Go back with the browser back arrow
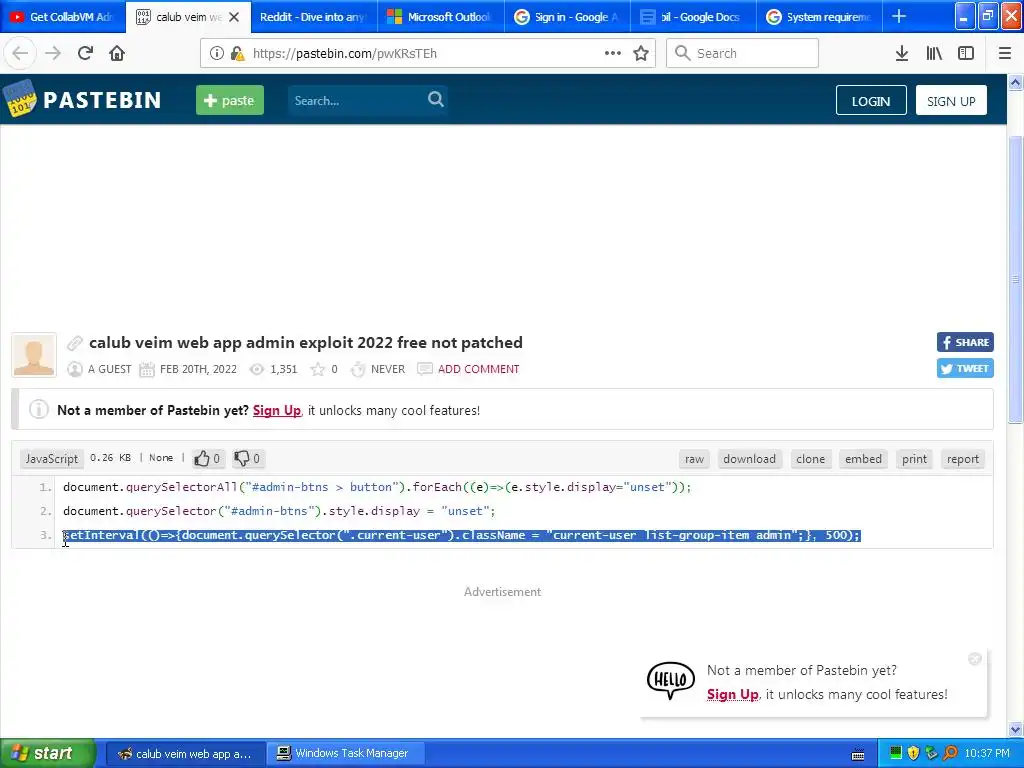Screen dimensions: 1024x768 click(x=20, y=53)
